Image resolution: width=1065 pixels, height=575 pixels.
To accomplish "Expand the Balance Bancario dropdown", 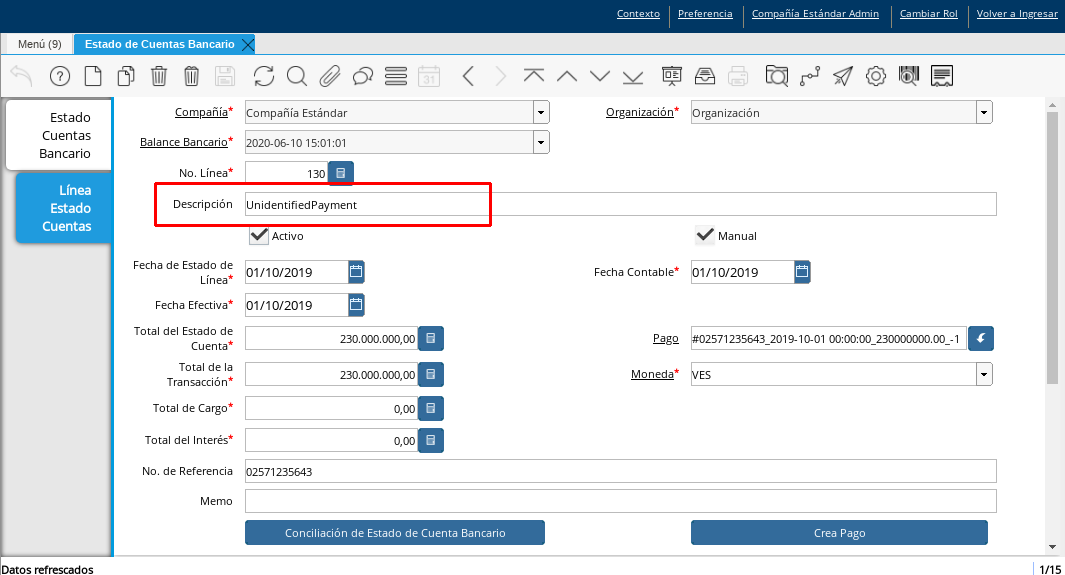I will click(541, 142).
